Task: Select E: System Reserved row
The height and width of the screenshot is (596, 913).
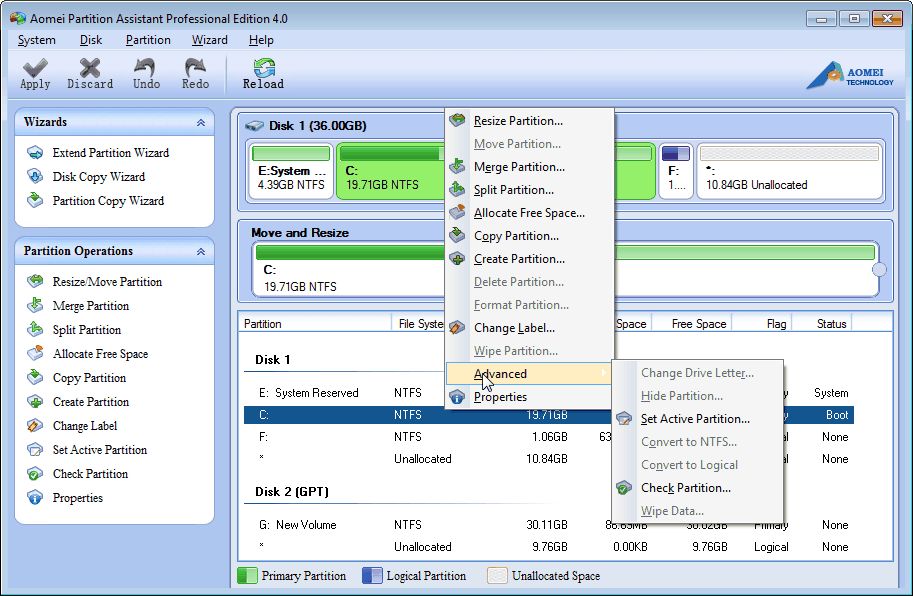Action: coord(548,393)
